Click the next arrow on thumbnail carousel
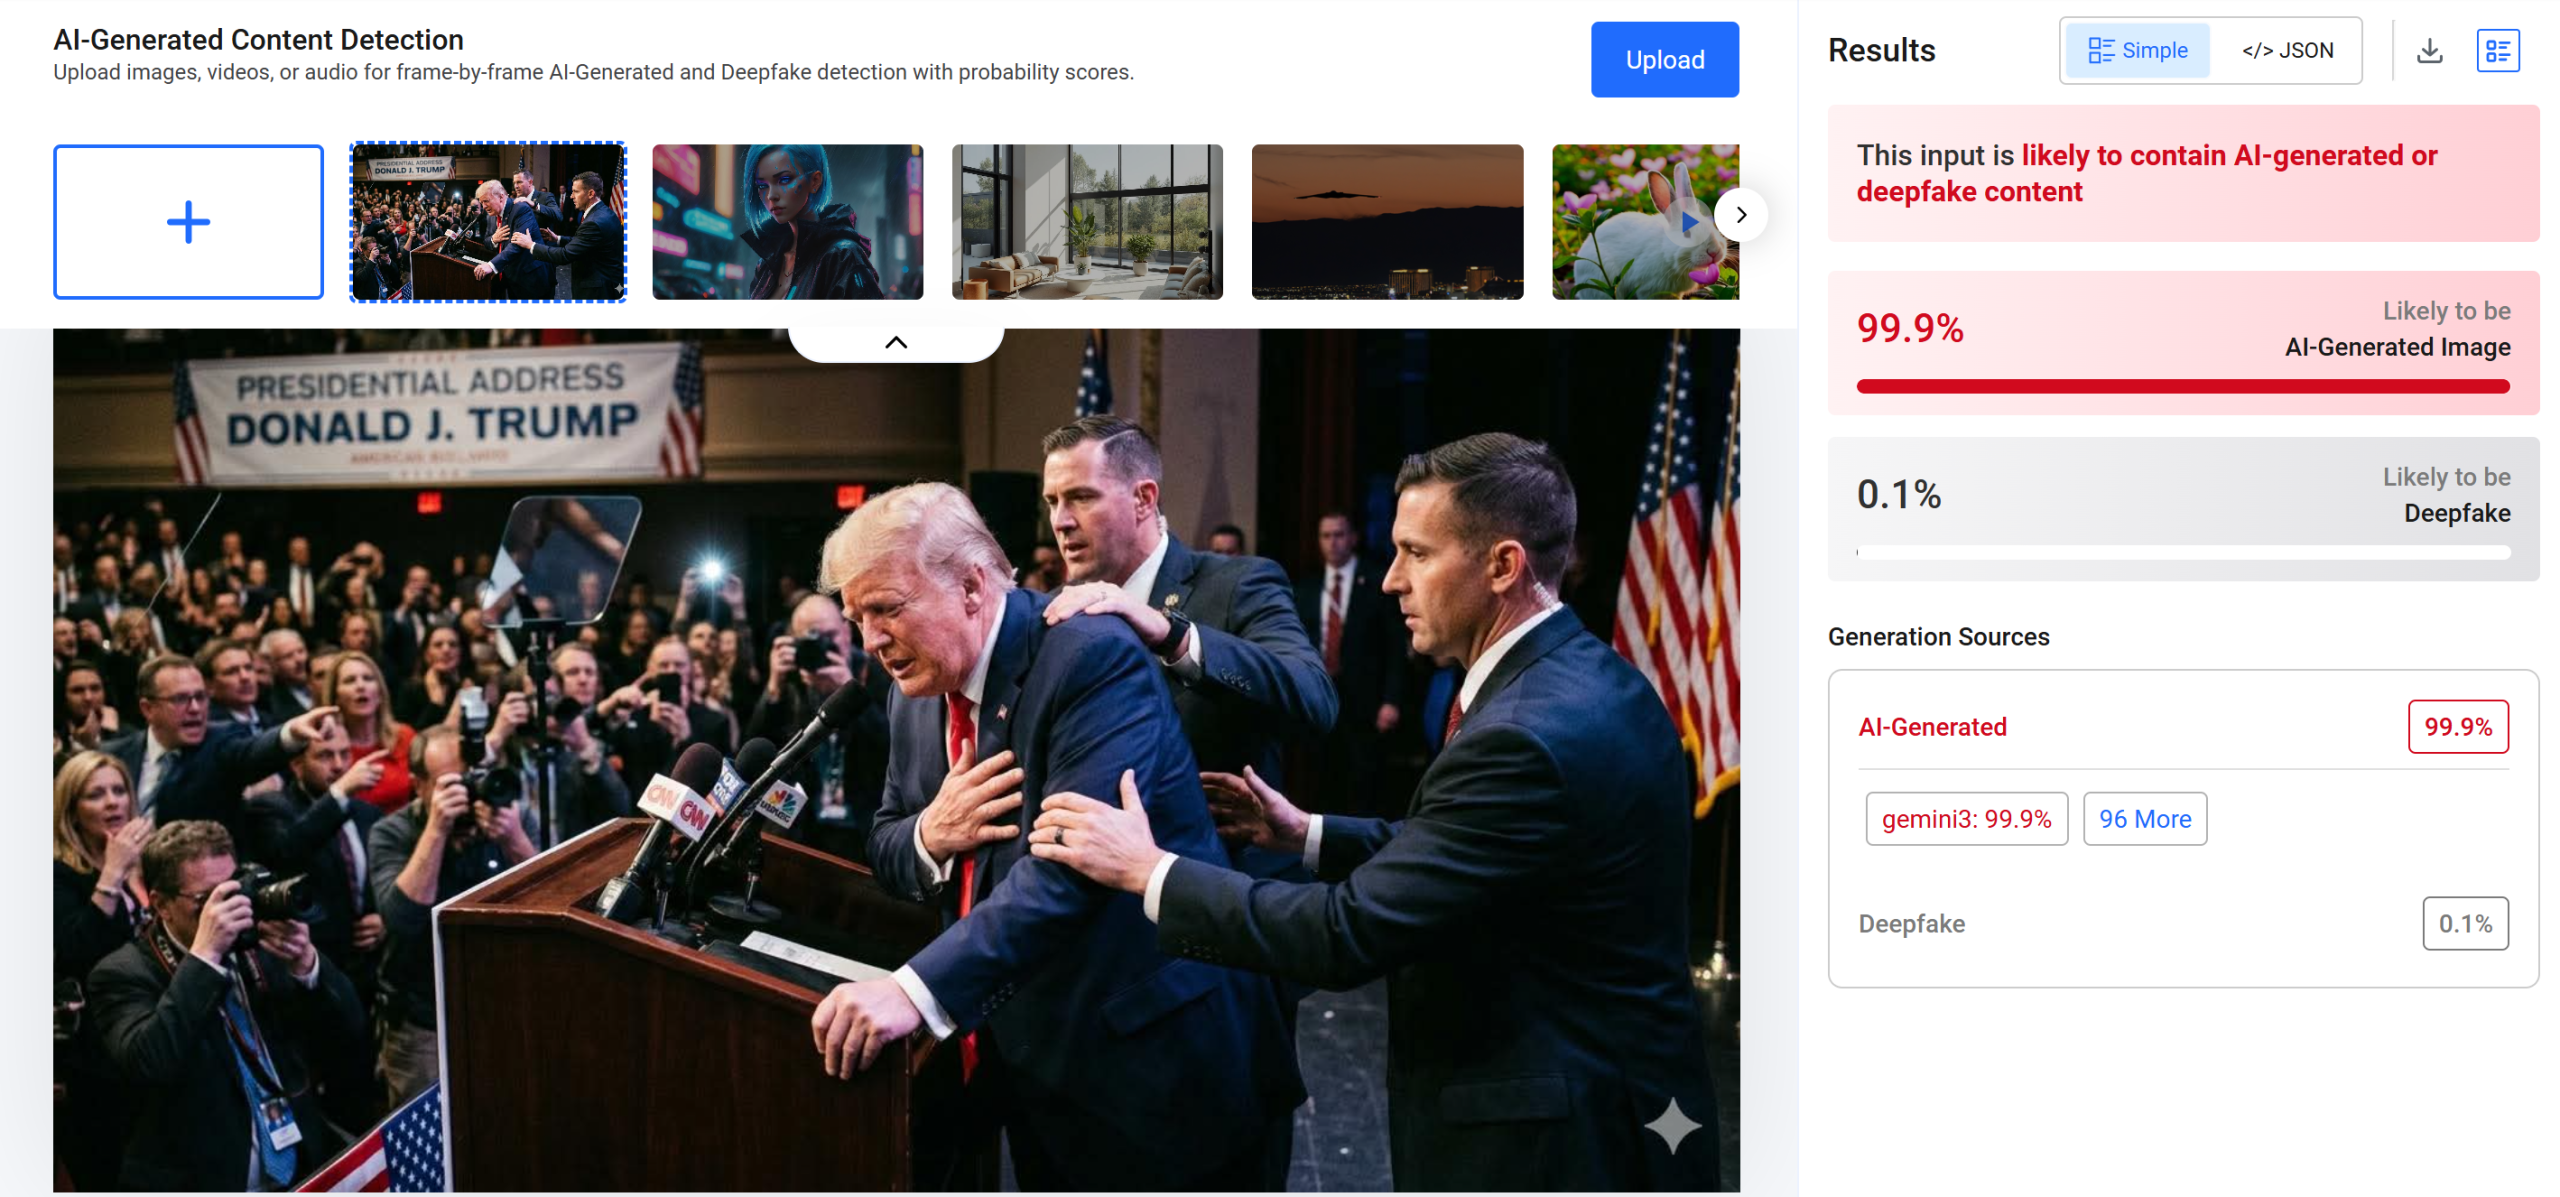Viewport: 2560px width, 1197px height. tap(1741, 214)
